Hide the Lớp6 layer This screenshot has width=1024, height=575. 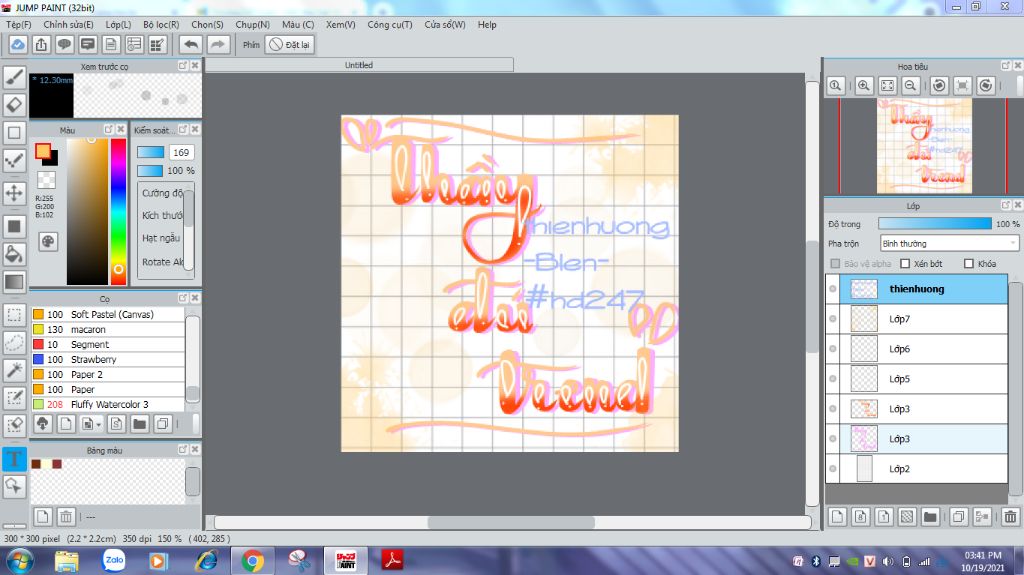point(833,349)
